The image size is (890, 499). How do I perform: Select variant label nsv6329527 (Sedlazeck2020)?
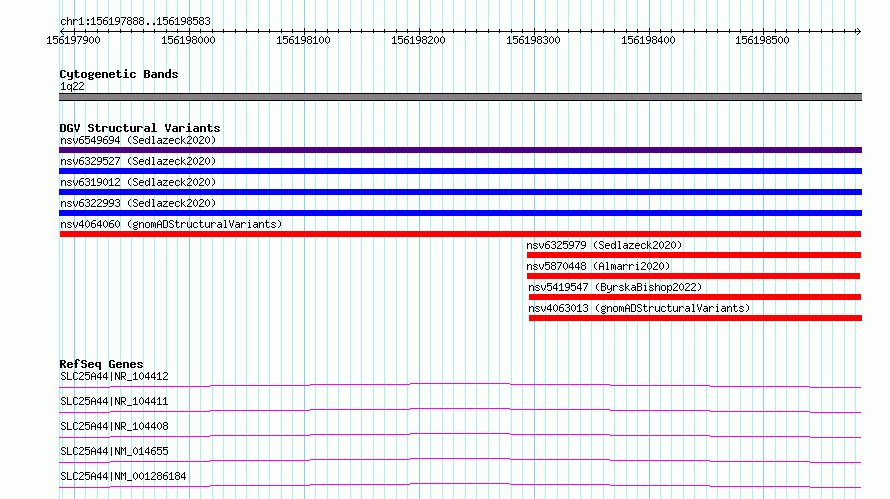(138, 161)
